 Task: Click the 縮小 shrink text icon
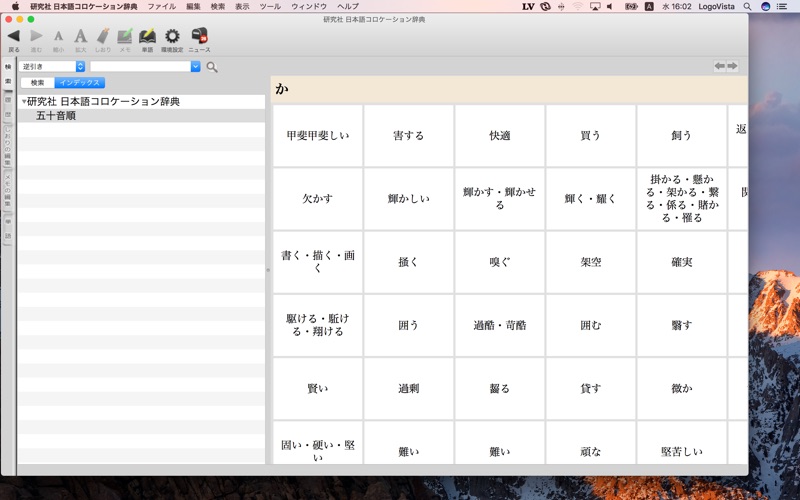[x=58, y=37]
